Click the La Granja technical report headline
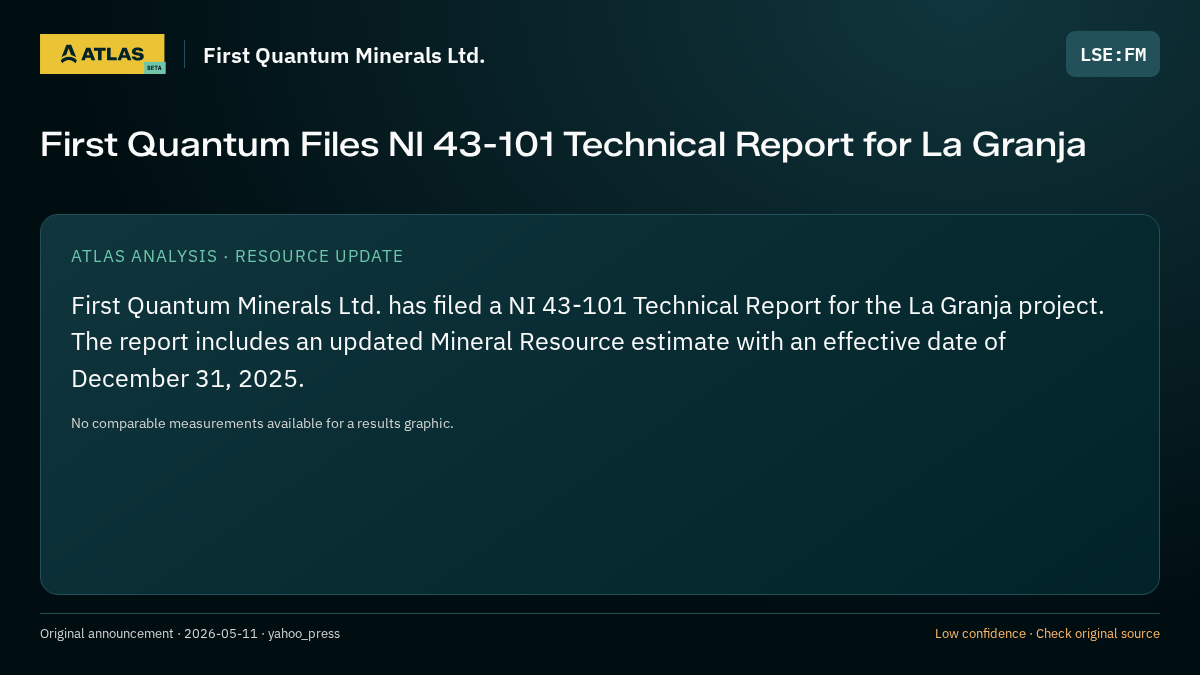Viewport: 1200px width, 675px height. click(x=563, y=145)
